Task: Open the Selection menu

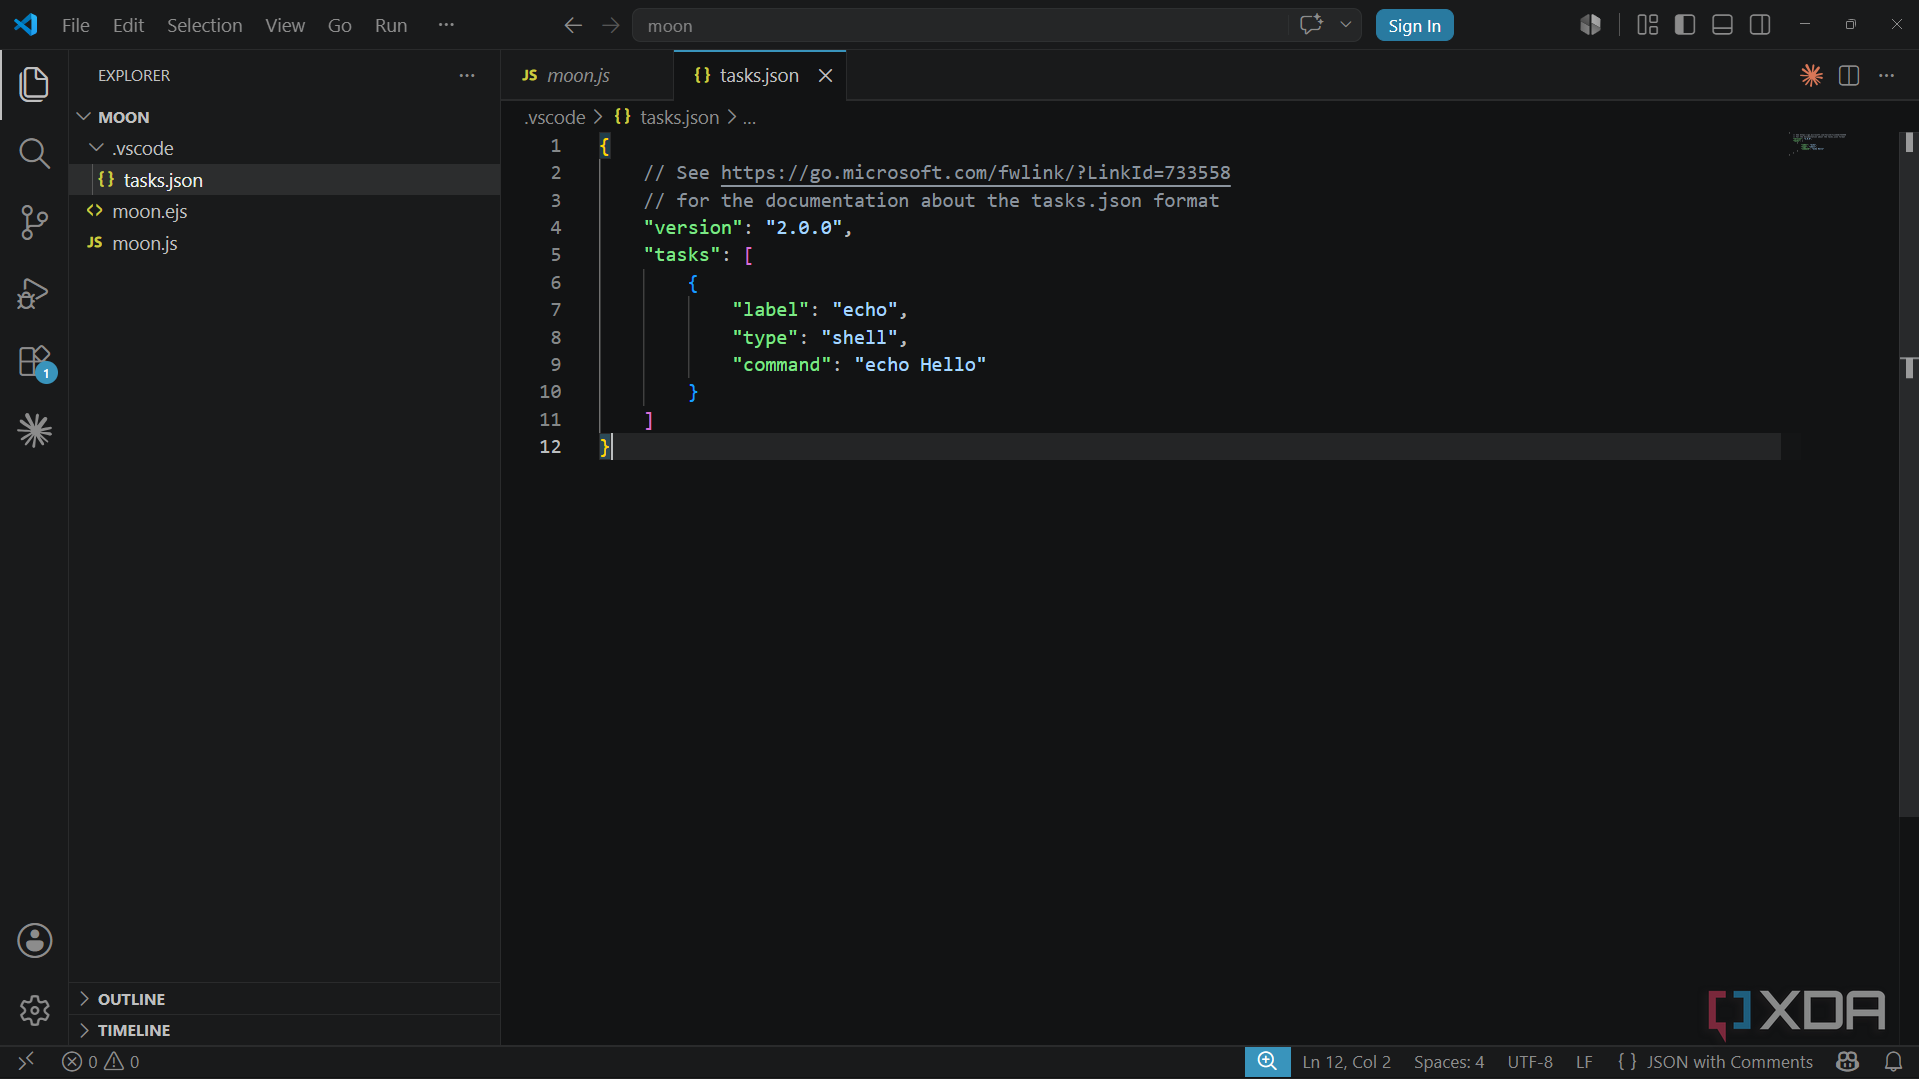Action: [204, 25]
